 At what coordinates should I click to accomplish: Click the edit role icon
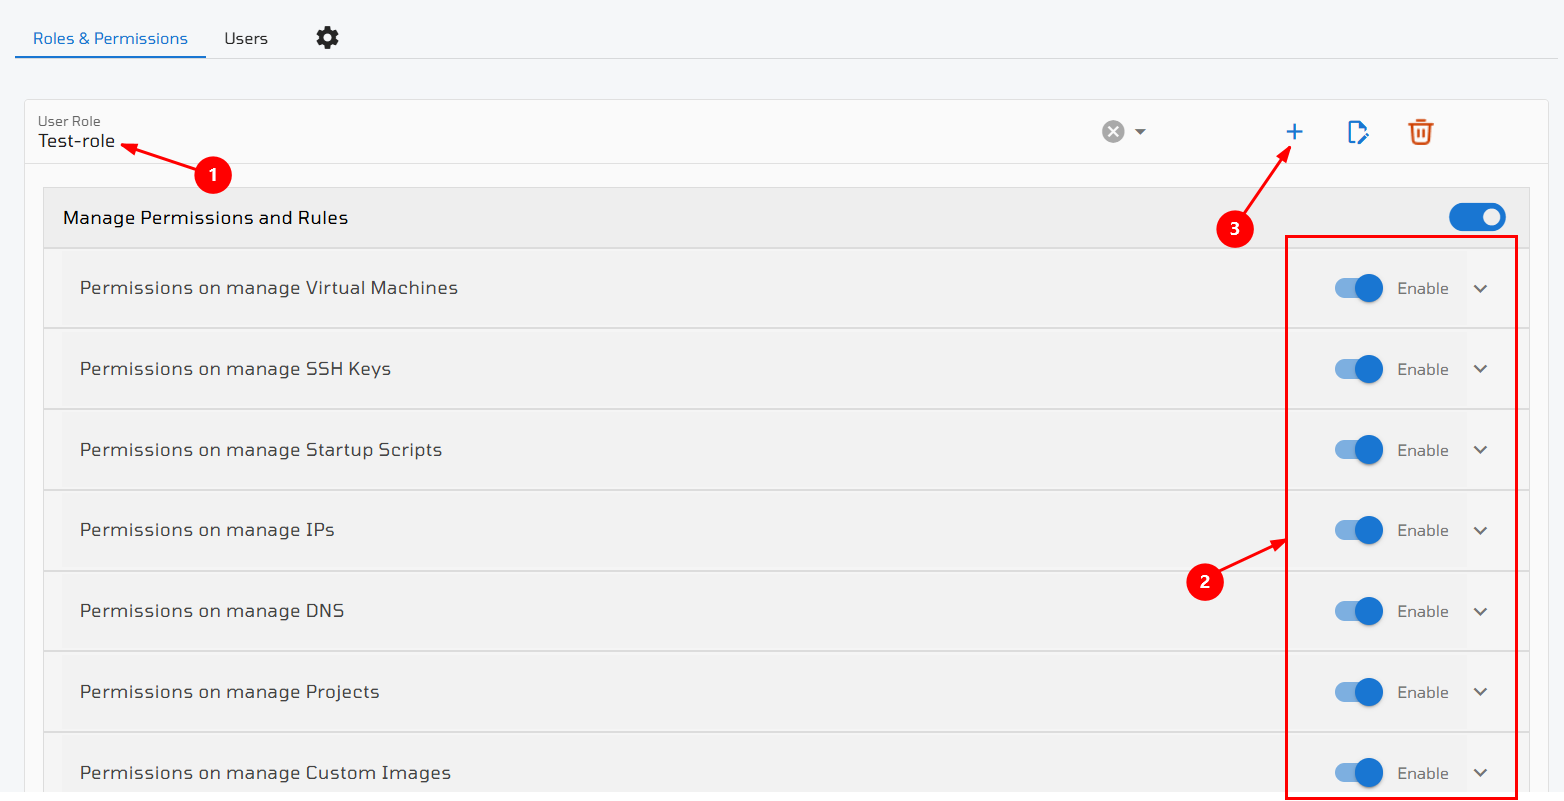(x=1358, y=132)
